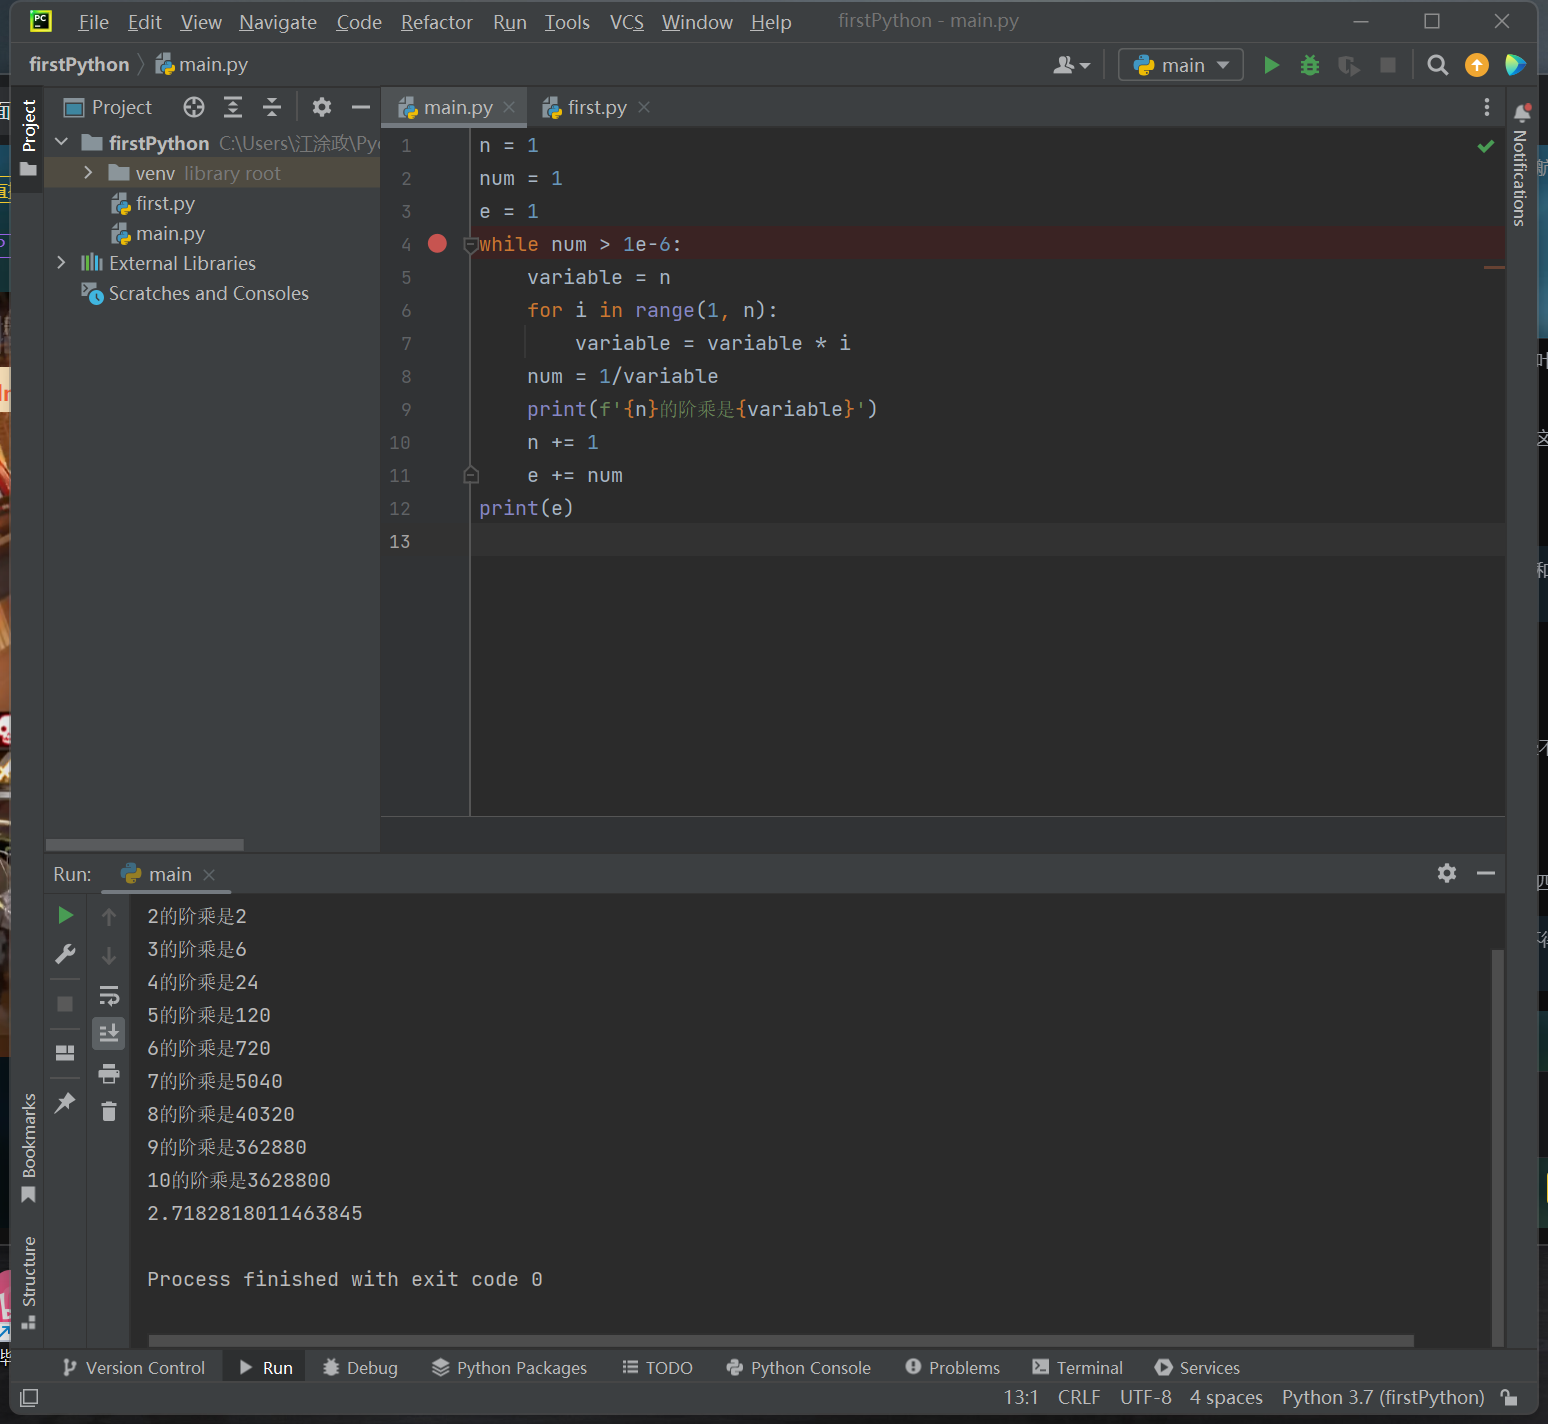Debug main using the bug icon

1310,64
